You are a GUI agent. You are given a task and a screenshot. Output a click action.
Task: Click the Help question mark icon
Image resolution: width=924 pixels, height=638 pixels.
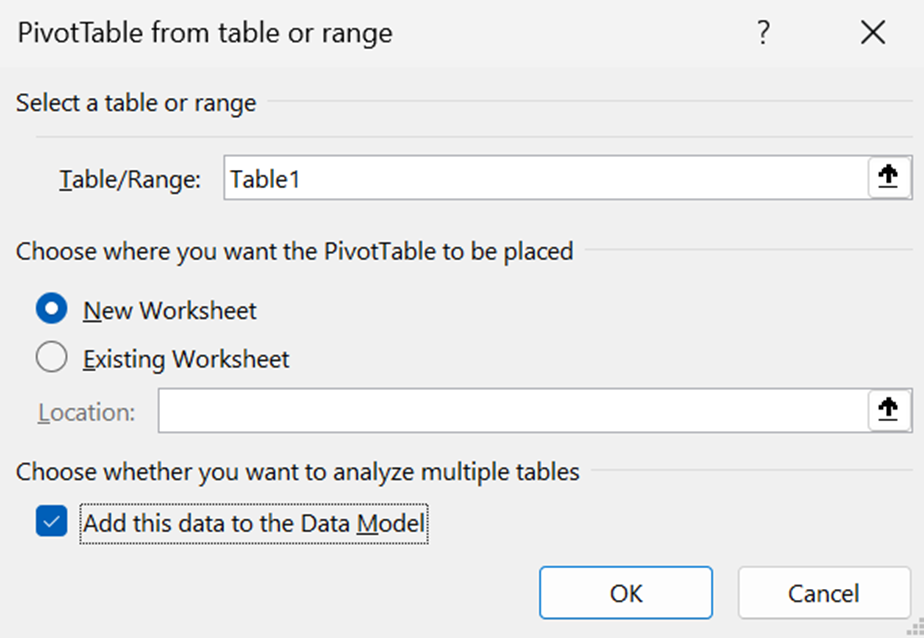pyautogui.click(x=763, y=33)
